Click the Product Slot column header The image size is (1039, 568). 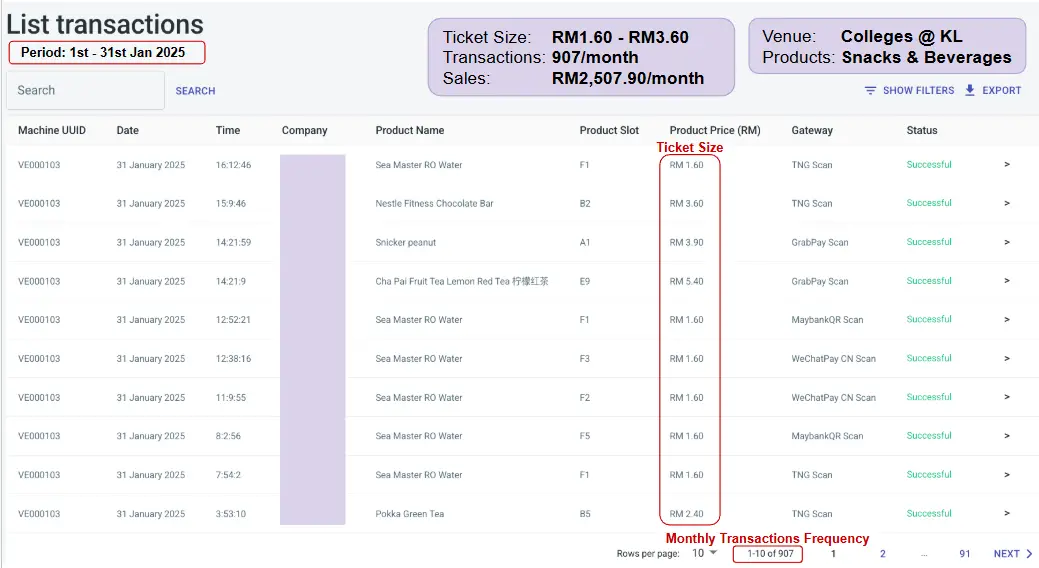click(x=610, y=130)
